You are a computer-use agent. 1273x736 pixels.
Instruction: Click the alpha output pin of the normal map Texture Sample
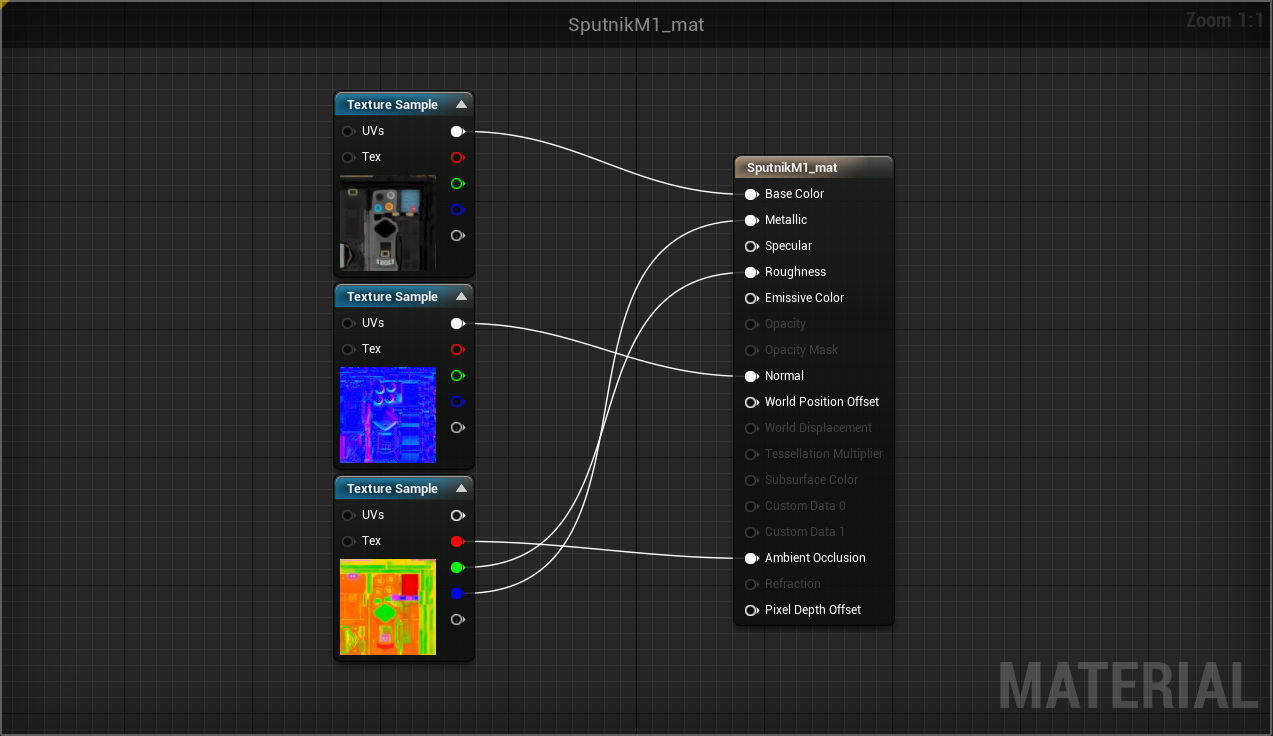457,427
